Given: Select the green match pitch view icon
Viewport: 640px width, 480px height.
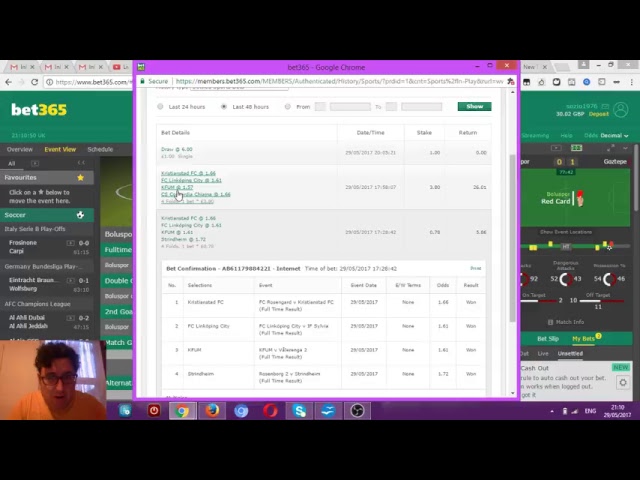Looking at the screenshot, I should (x=576, y=148).
